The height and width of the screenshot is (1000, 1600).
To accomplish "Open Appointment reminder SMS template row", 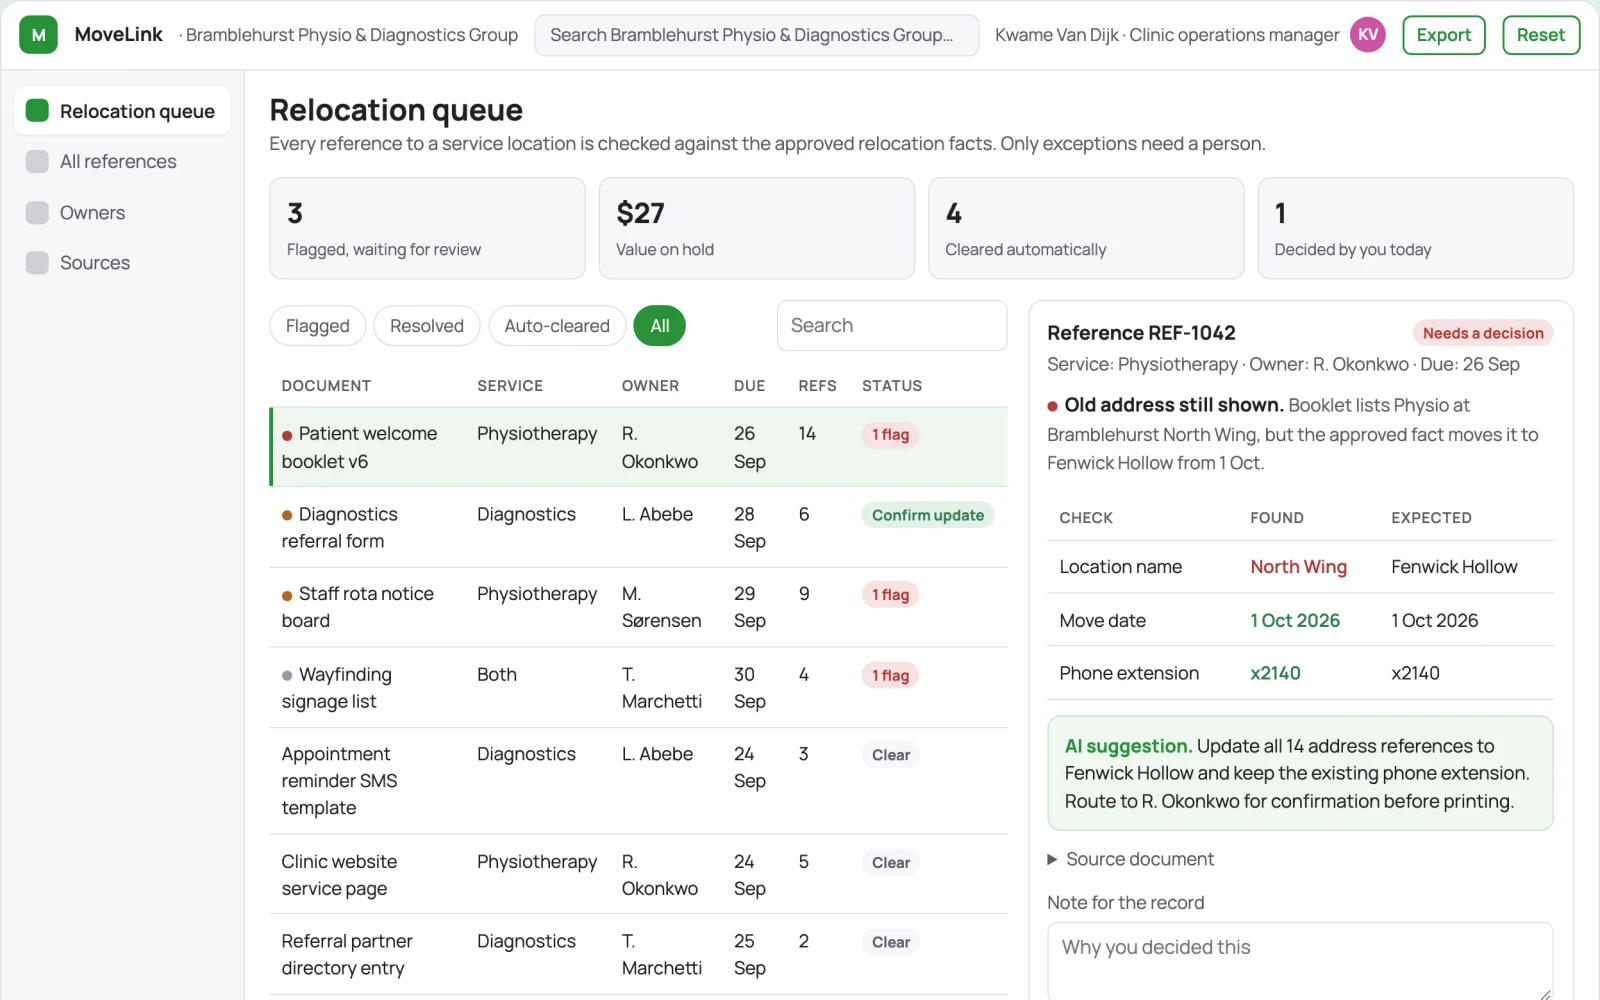I will pyautogui.click(x=639, y=781).
